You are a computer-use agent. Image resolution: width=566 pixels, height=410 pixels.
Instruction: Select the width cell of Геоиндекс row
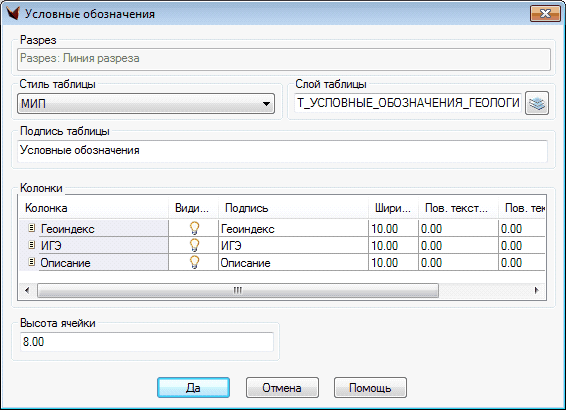pyautogui.click(x=393, y=228)
